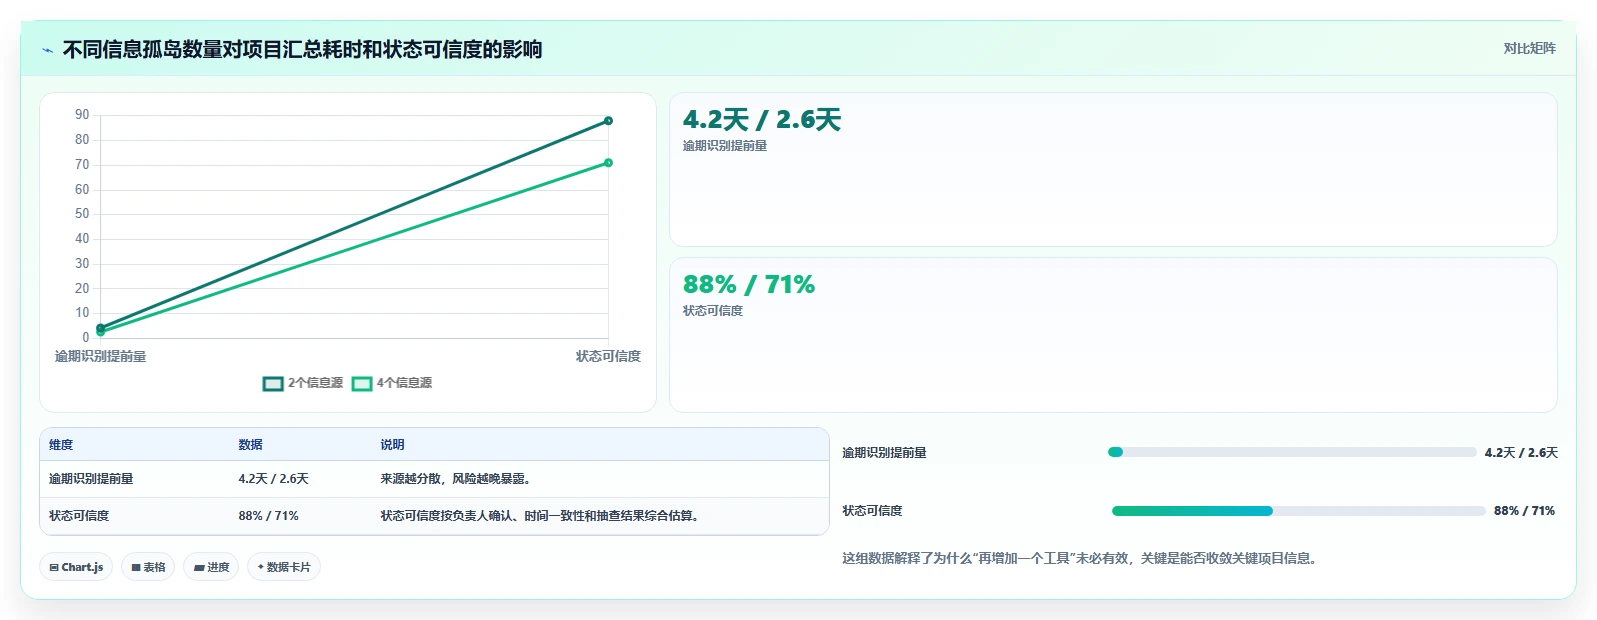Click the y-axis value 50 on the chart

click(82, 214)
